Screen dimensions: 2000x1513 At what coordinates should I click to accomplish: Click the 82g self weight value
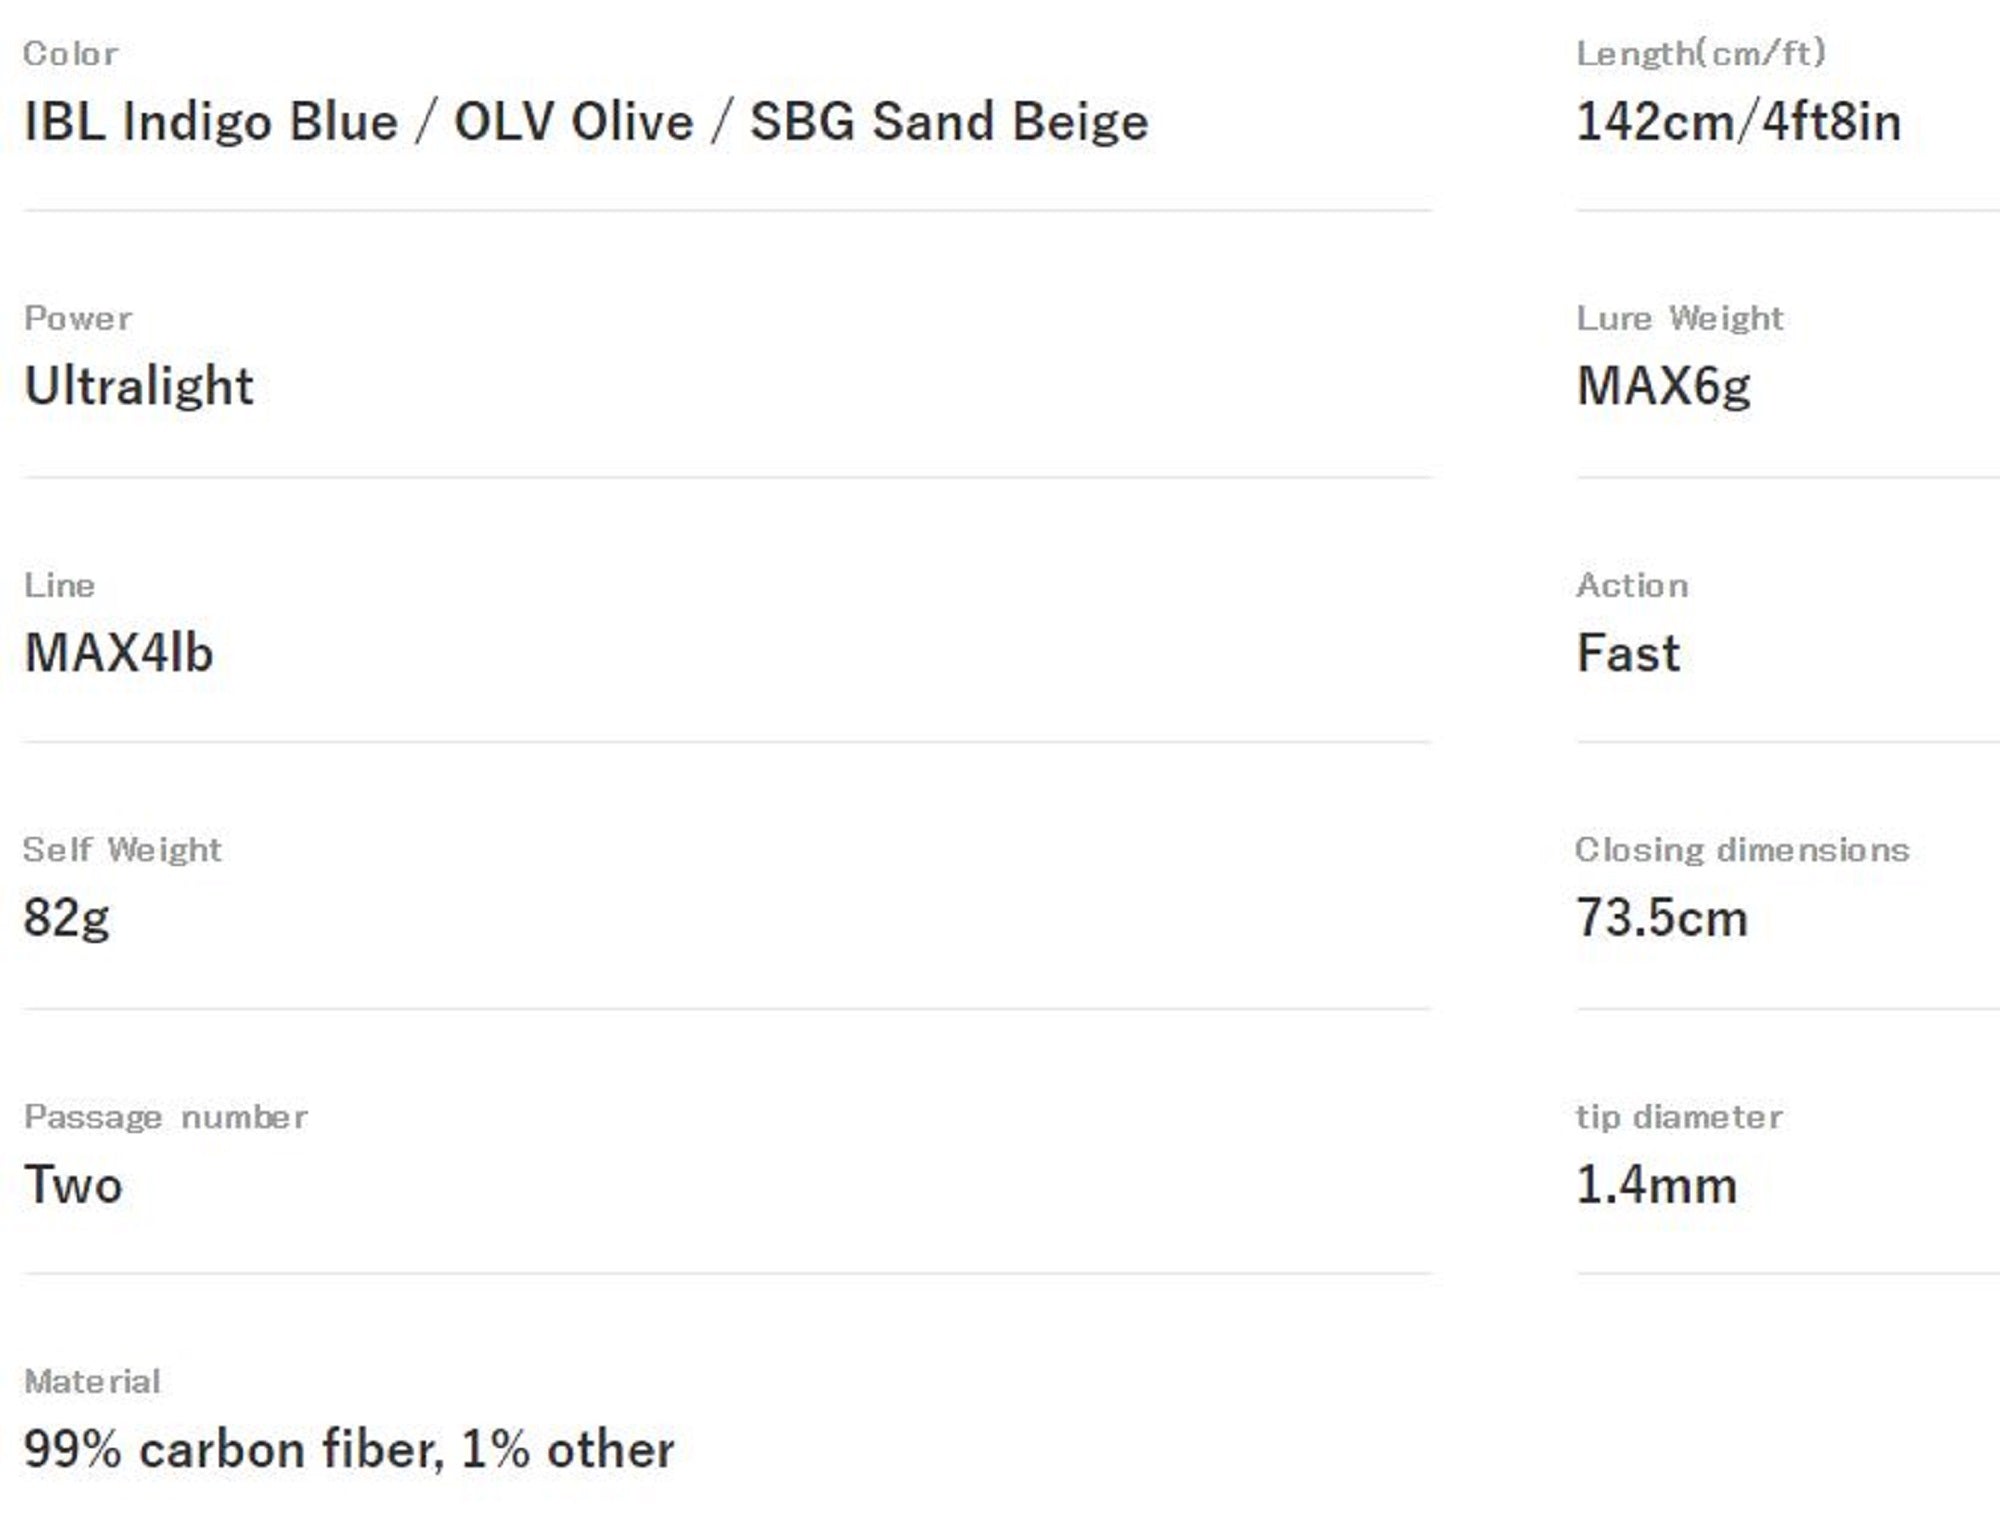click(66, 917)
